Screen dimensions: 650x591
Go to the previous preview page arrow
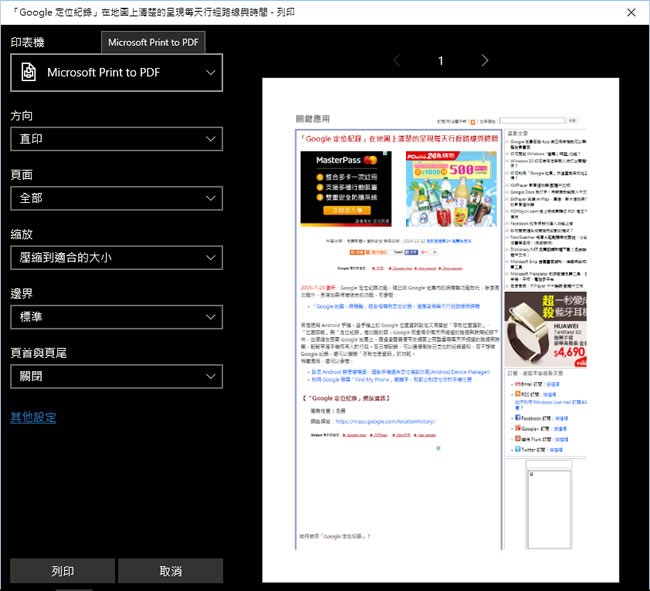(x=396, y=61)
